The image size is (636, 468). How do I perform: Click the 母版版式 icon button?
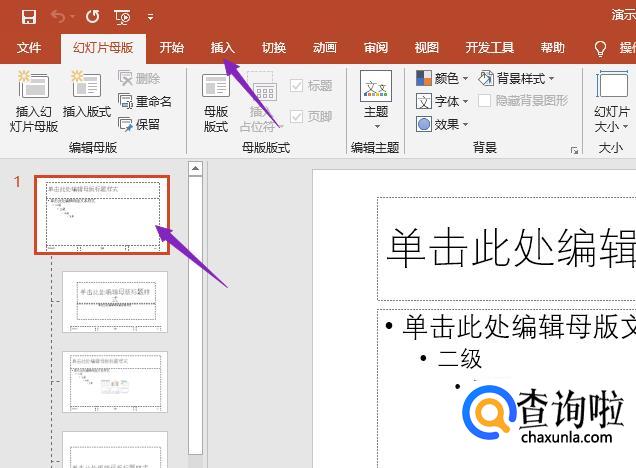(216, 103)
